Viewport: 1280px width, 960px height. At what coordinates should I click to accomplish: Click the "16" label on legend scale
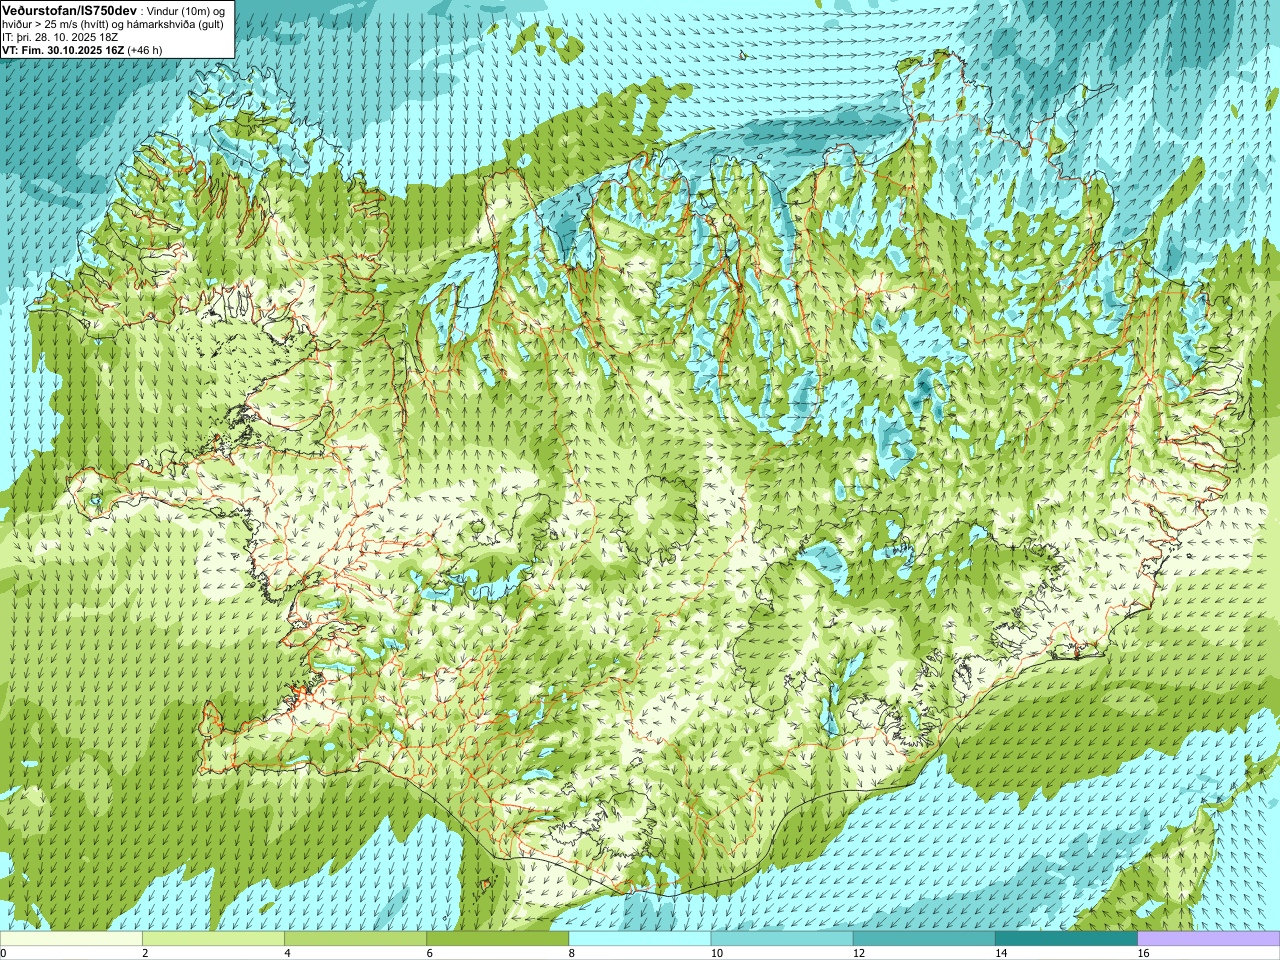[x=1142, y=953]
